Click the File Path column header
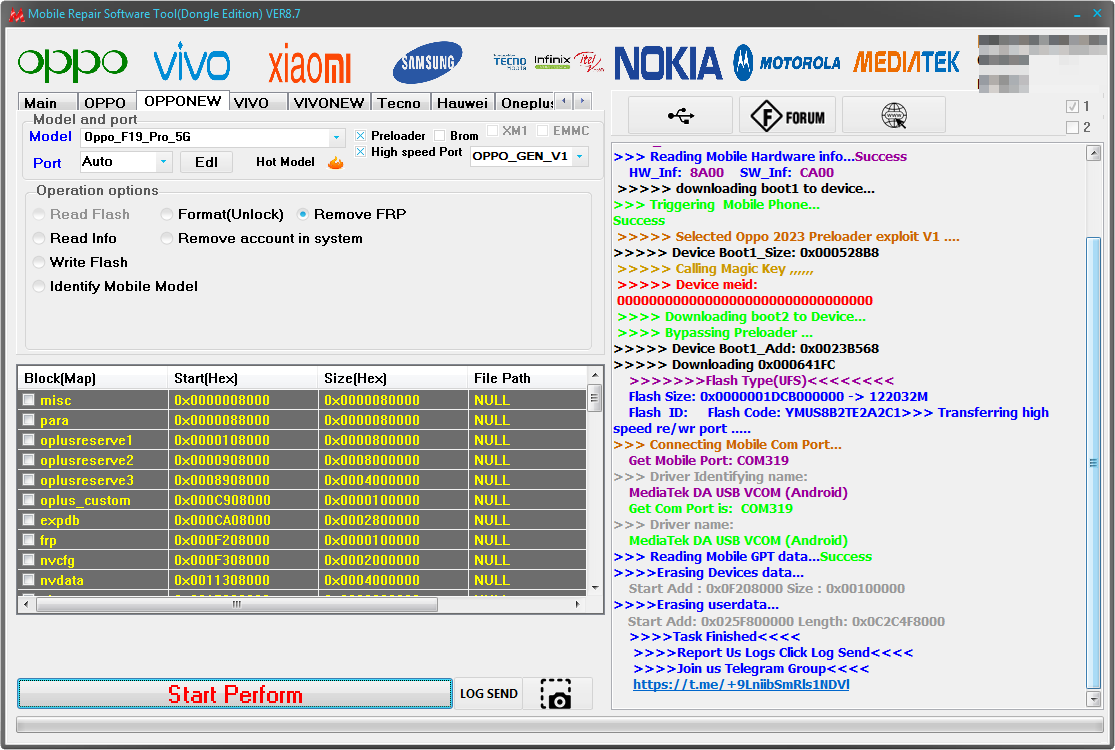Image resolution: width=1115 pixels, height=750 pixels. click(527, 378)
